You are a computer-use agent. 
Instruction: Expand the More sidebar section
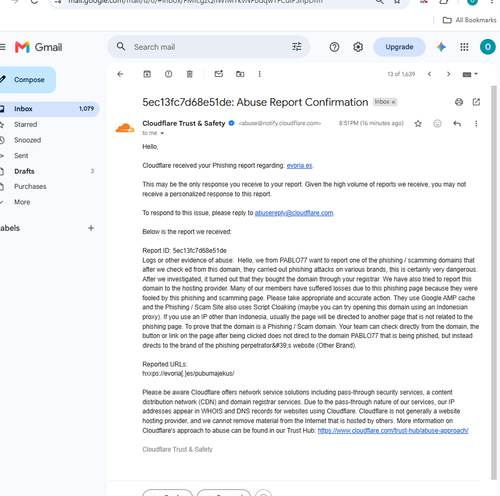22,202
